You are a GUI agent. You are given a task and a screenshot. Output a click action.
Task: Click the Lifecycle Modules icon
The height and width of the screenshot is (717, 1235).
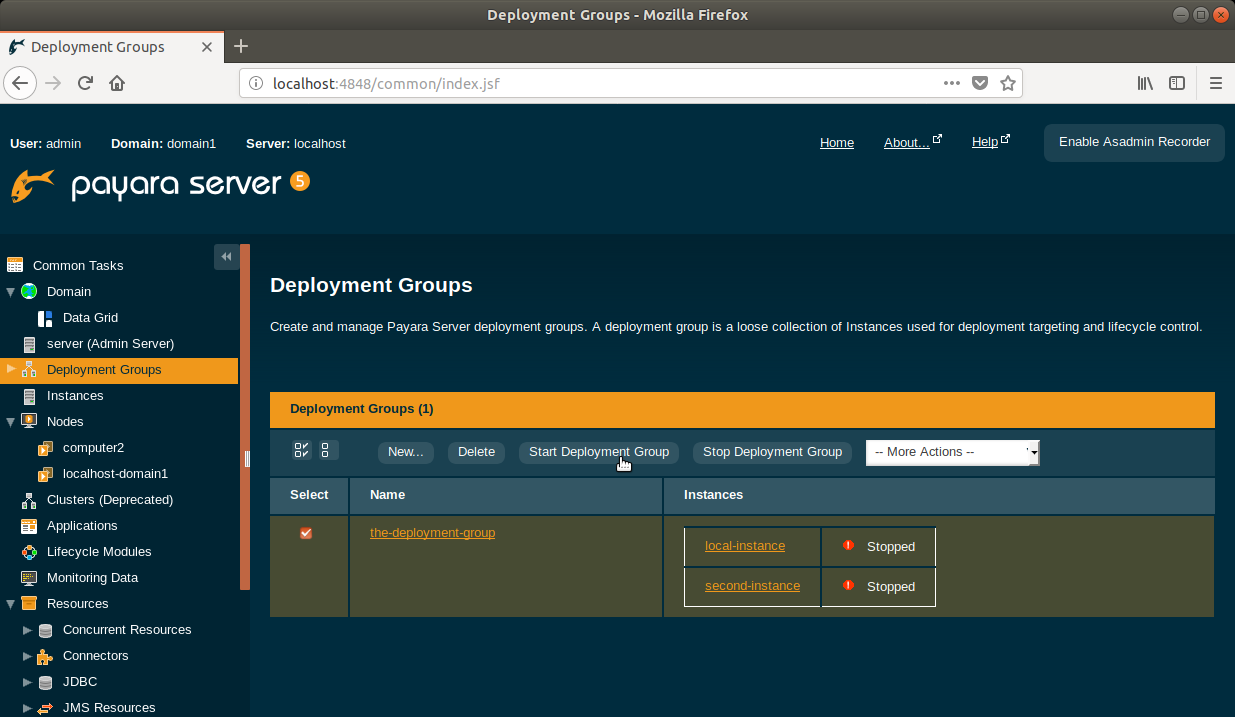point(29,552)
